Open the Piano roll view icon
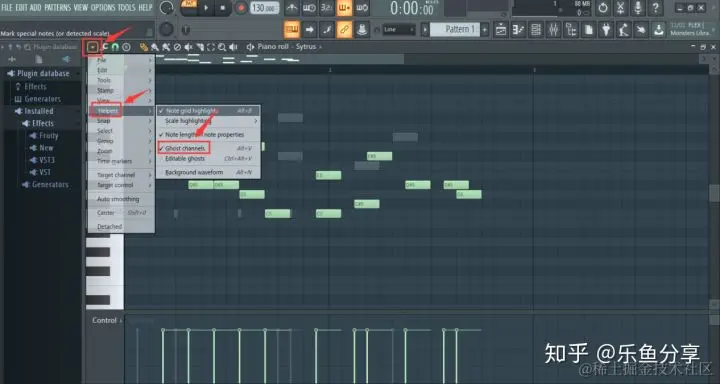Image resolution: width=720 pixels, height=384 pixels. coord(518,30)
